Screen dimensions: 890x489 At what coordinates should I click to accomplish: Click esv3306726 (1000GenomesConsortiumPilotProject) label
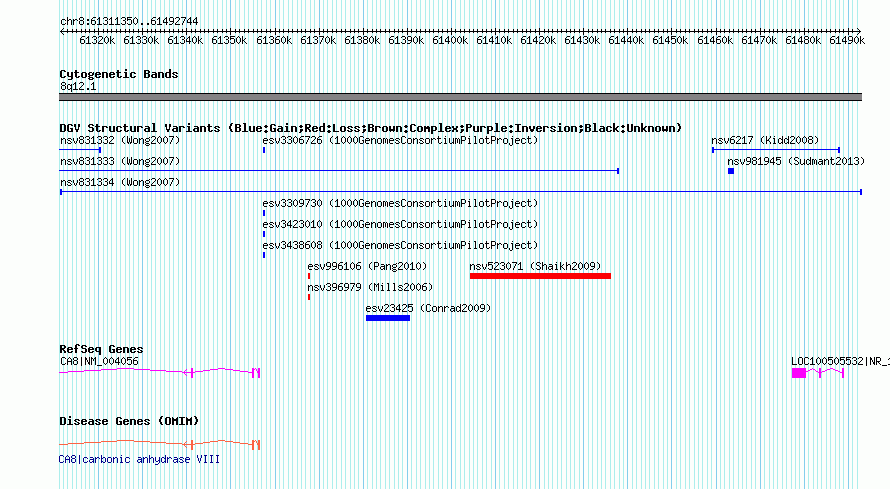tap(400, 140)
